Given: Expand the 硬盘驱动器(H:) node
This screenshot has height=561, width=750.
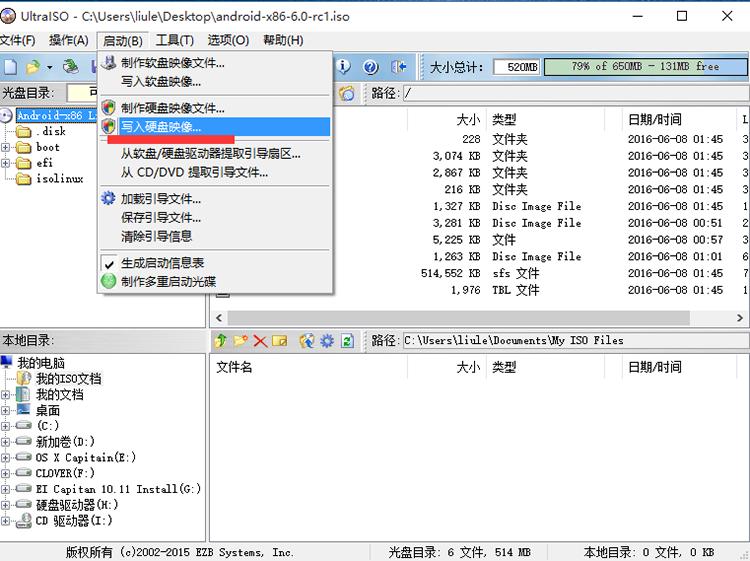Looking at the screenshot, I should coord(5,505).
